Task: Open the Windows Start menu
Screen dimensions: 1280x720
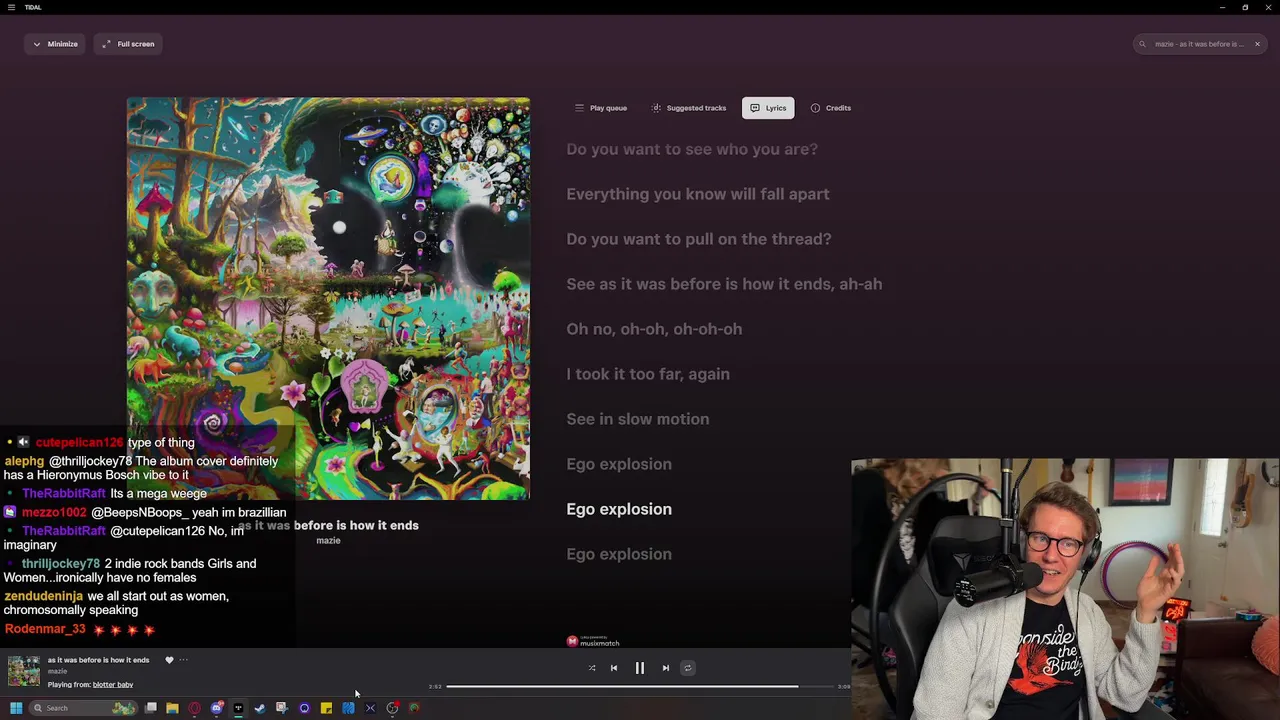Action: point(16,708)
